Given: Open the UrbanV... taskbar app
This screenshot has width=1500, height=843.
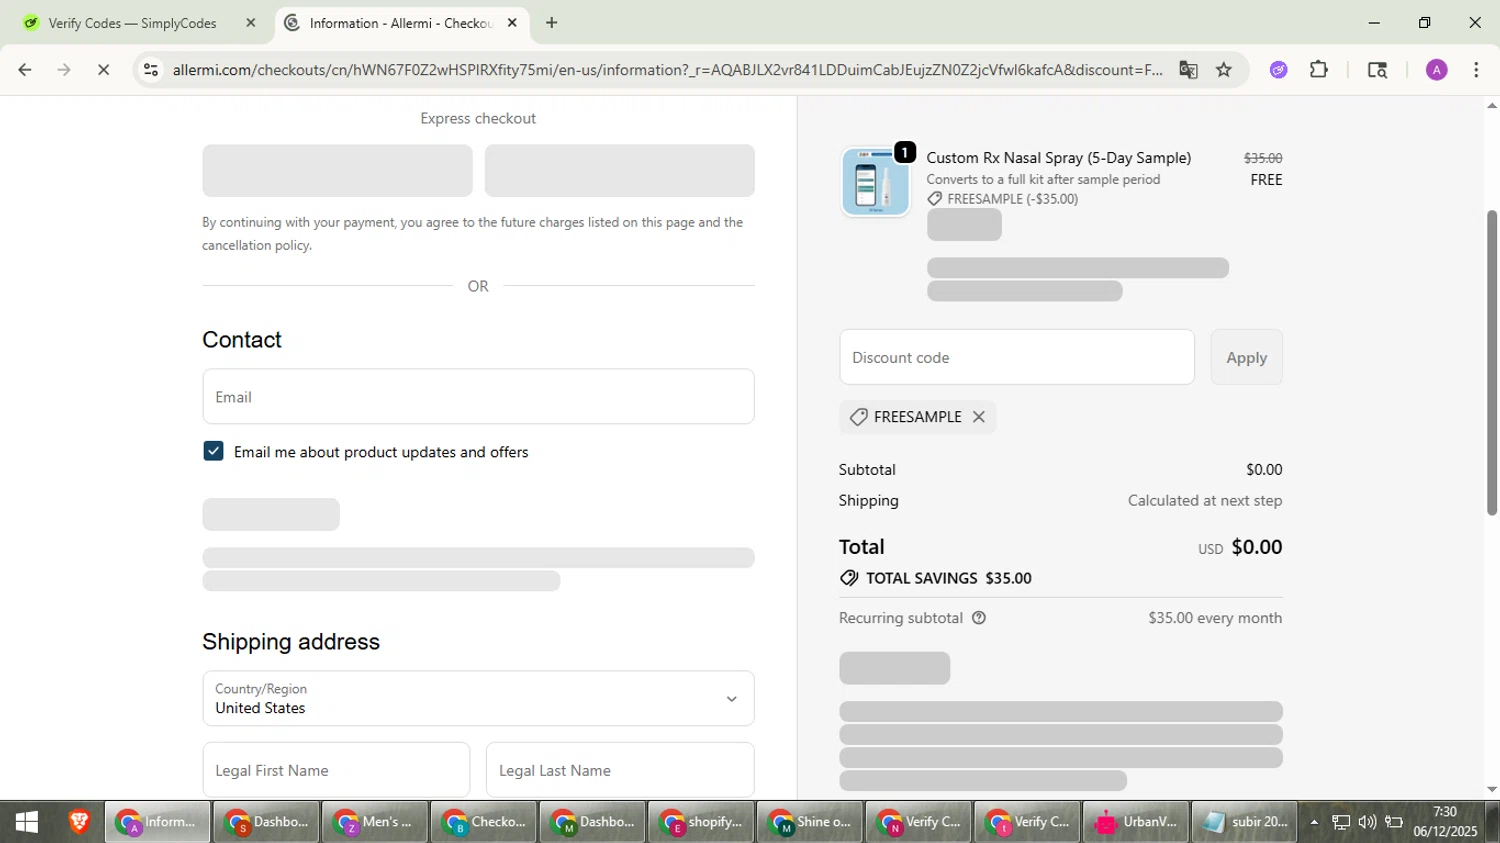Looking at the screenshot, I should (x=1135, y=822).
